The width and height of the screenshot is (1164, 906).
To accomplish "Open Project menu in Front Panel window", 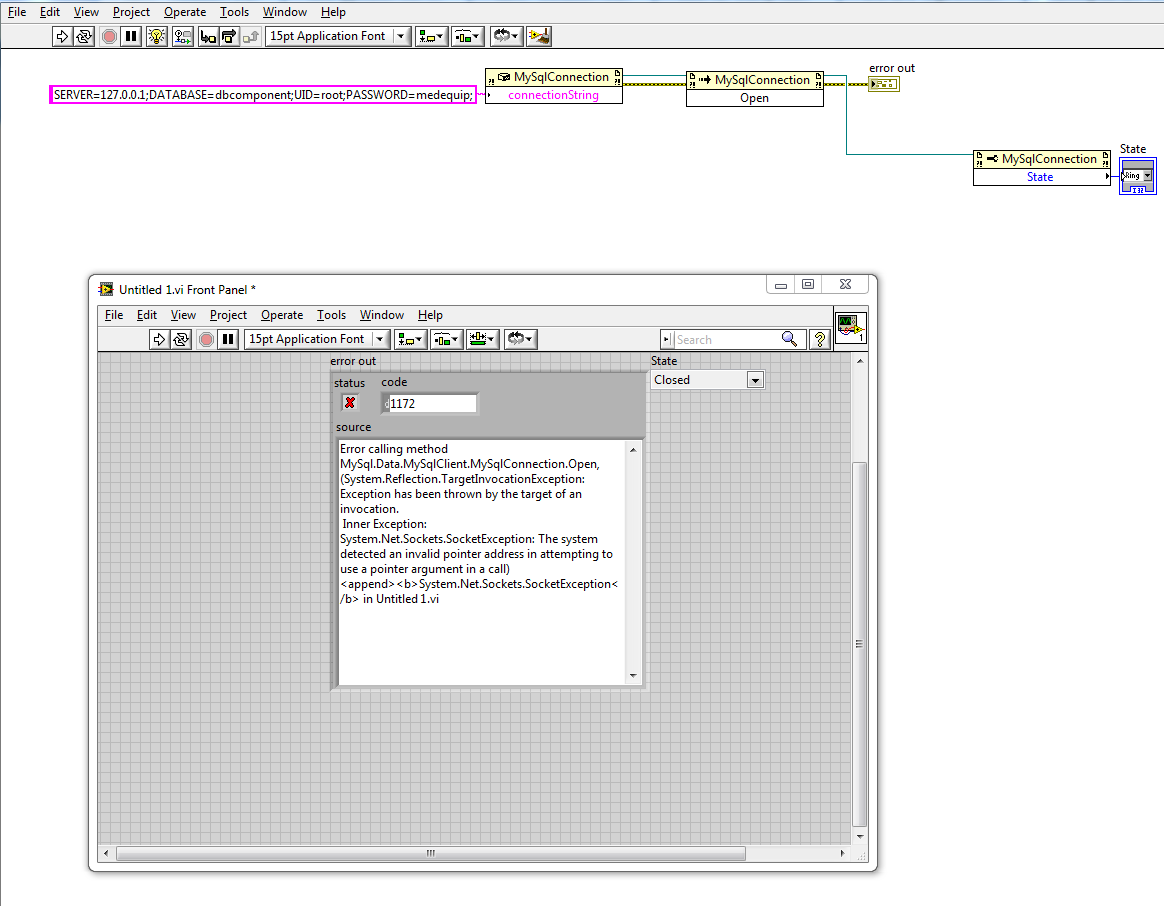I will (228, 315).
